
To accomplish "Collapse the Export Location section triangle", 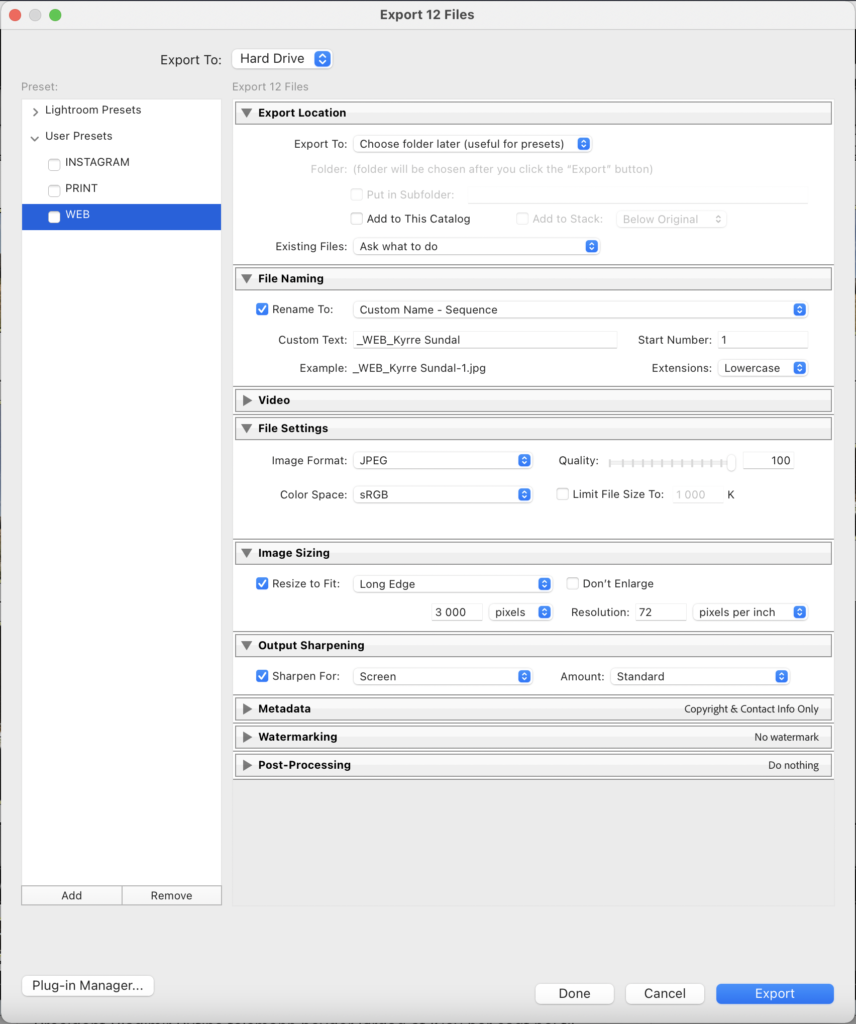I will (247, 113).
